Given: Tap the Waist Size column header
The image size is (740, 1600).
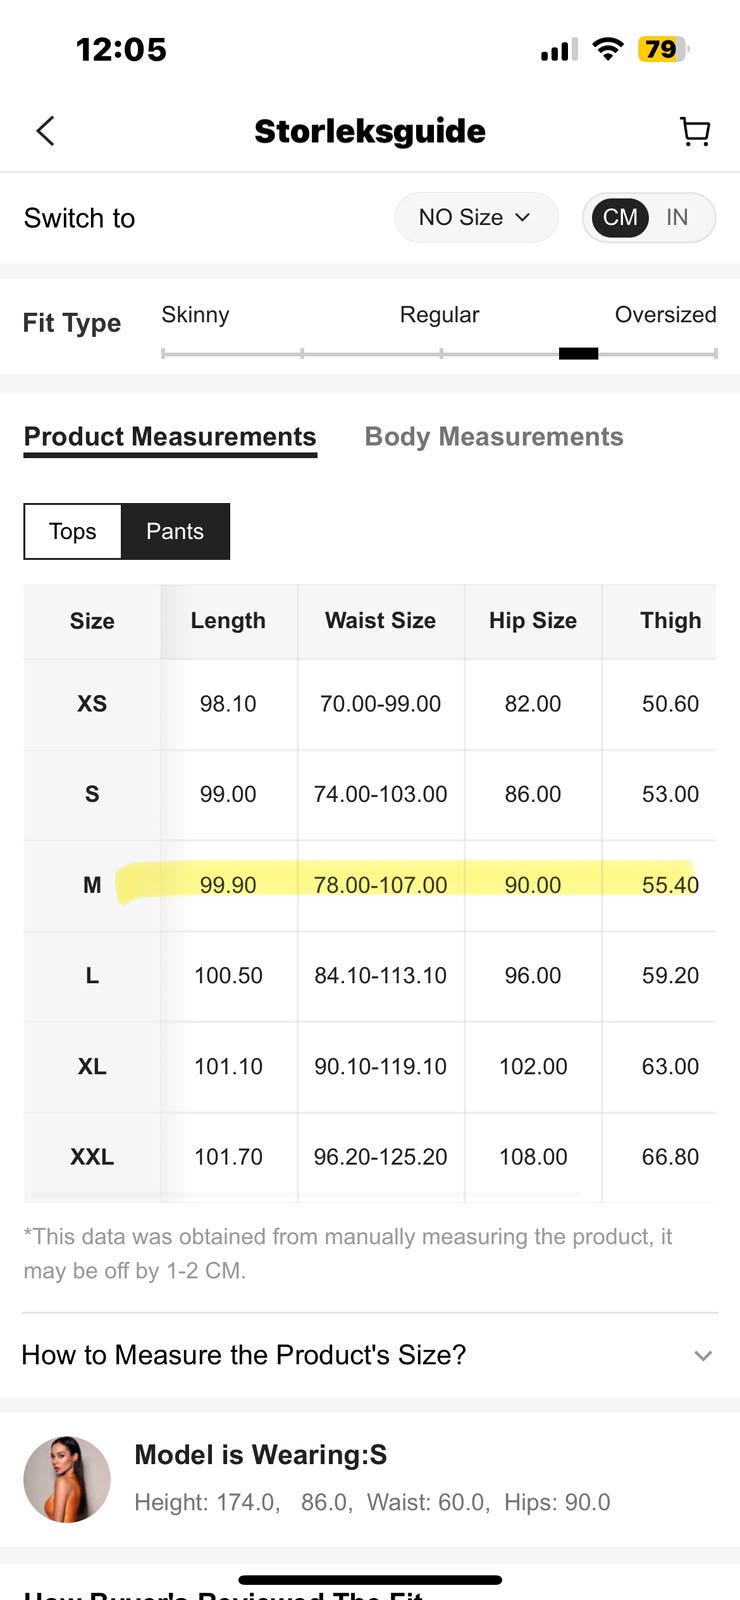Looking at the screenshot, I should pyautogui.click(x=380, y=621).
